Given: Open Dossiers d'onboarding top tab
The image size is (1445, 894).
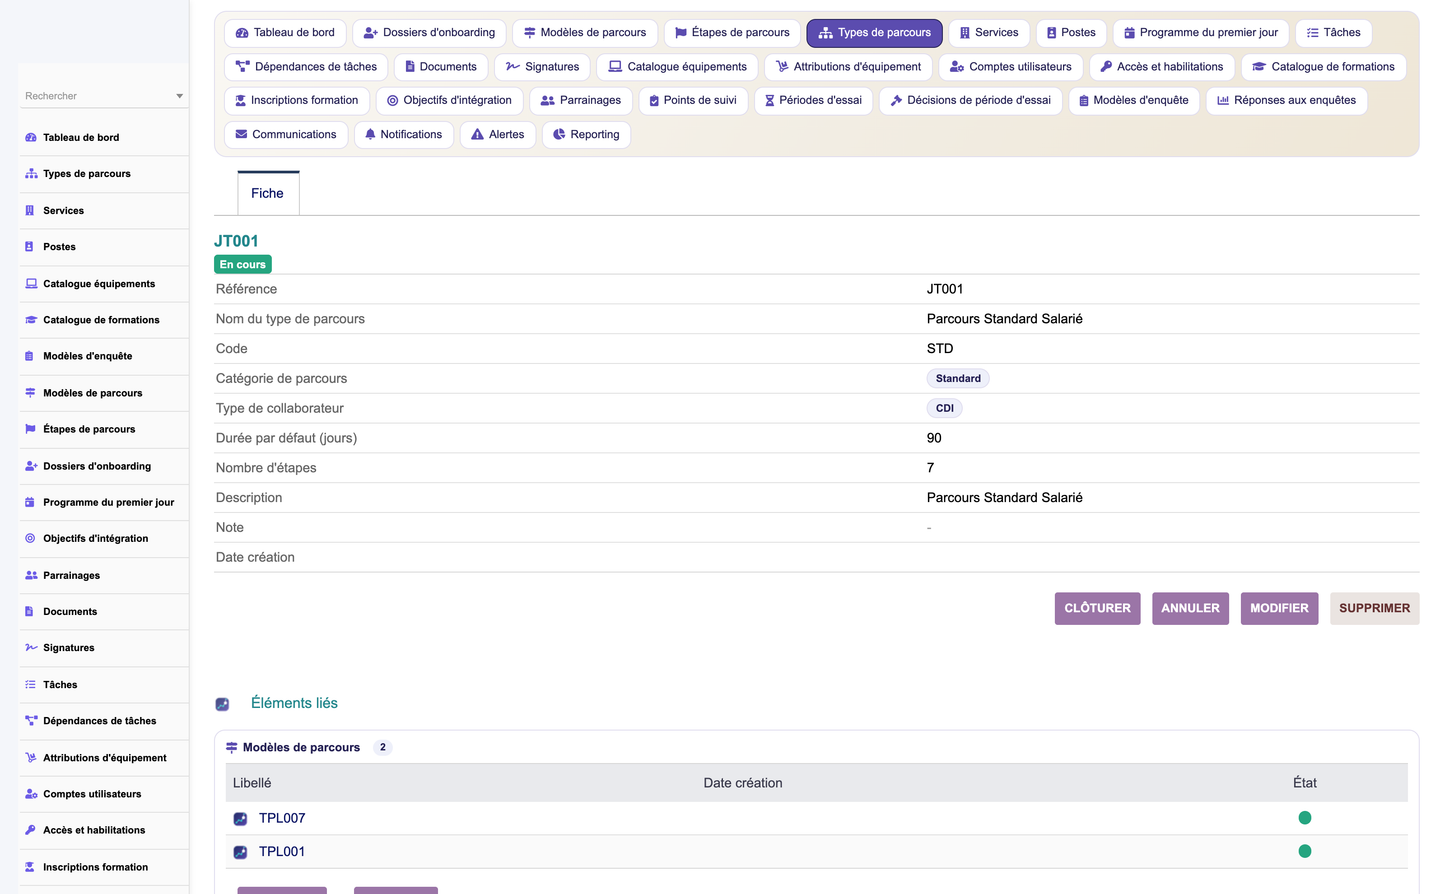Looking at the screenshot, I should [x=429, y=33].
